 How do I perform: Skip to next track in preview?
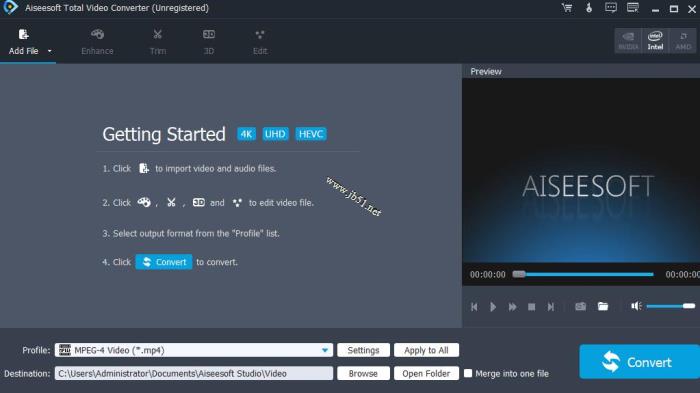point(550,307)
